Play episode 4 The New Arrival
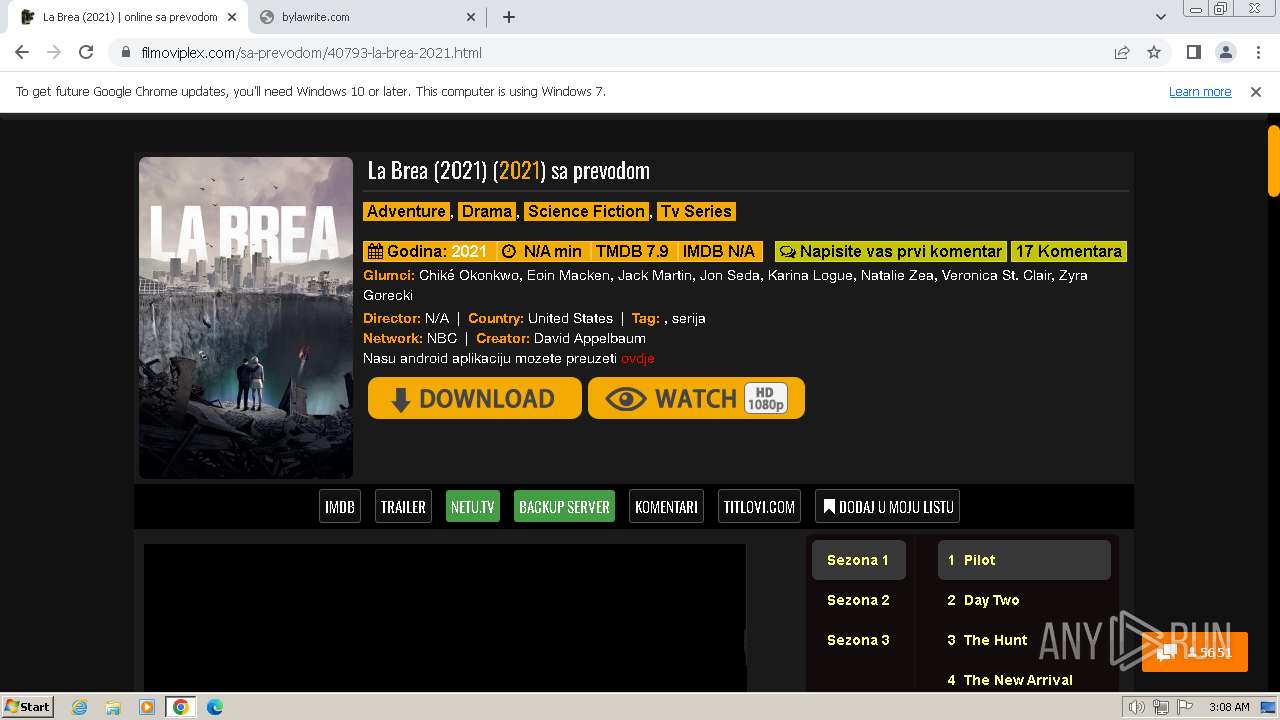The image size is (1280, 720). [x=1024, y=680]
